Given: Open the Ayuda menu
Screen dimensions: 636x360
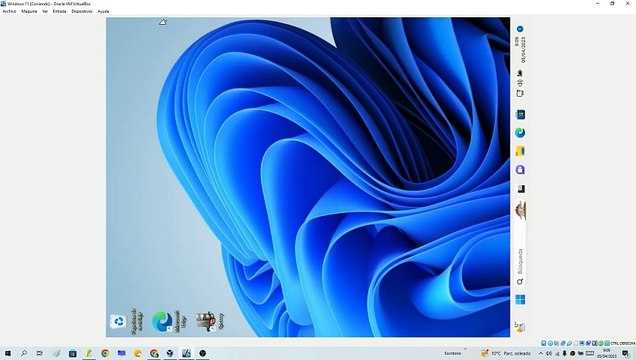Looking at the screenshot, I should click(x=103, y=11).
